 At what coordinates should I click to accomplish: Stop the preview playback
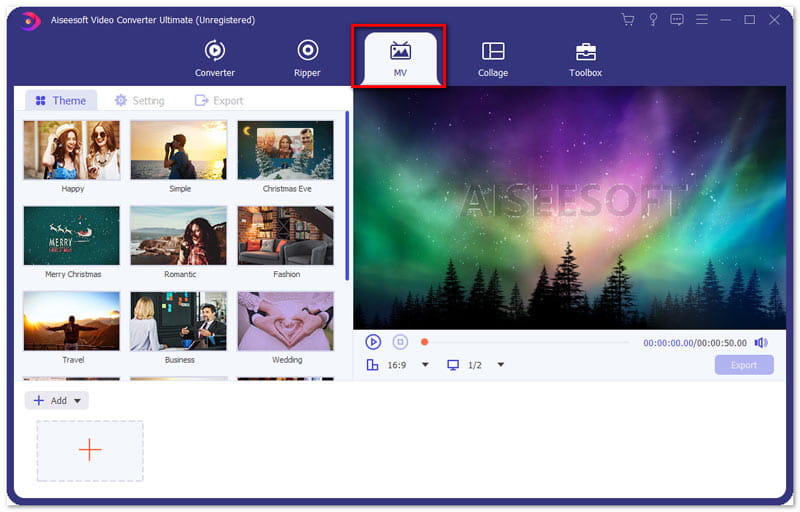(400, 342)
